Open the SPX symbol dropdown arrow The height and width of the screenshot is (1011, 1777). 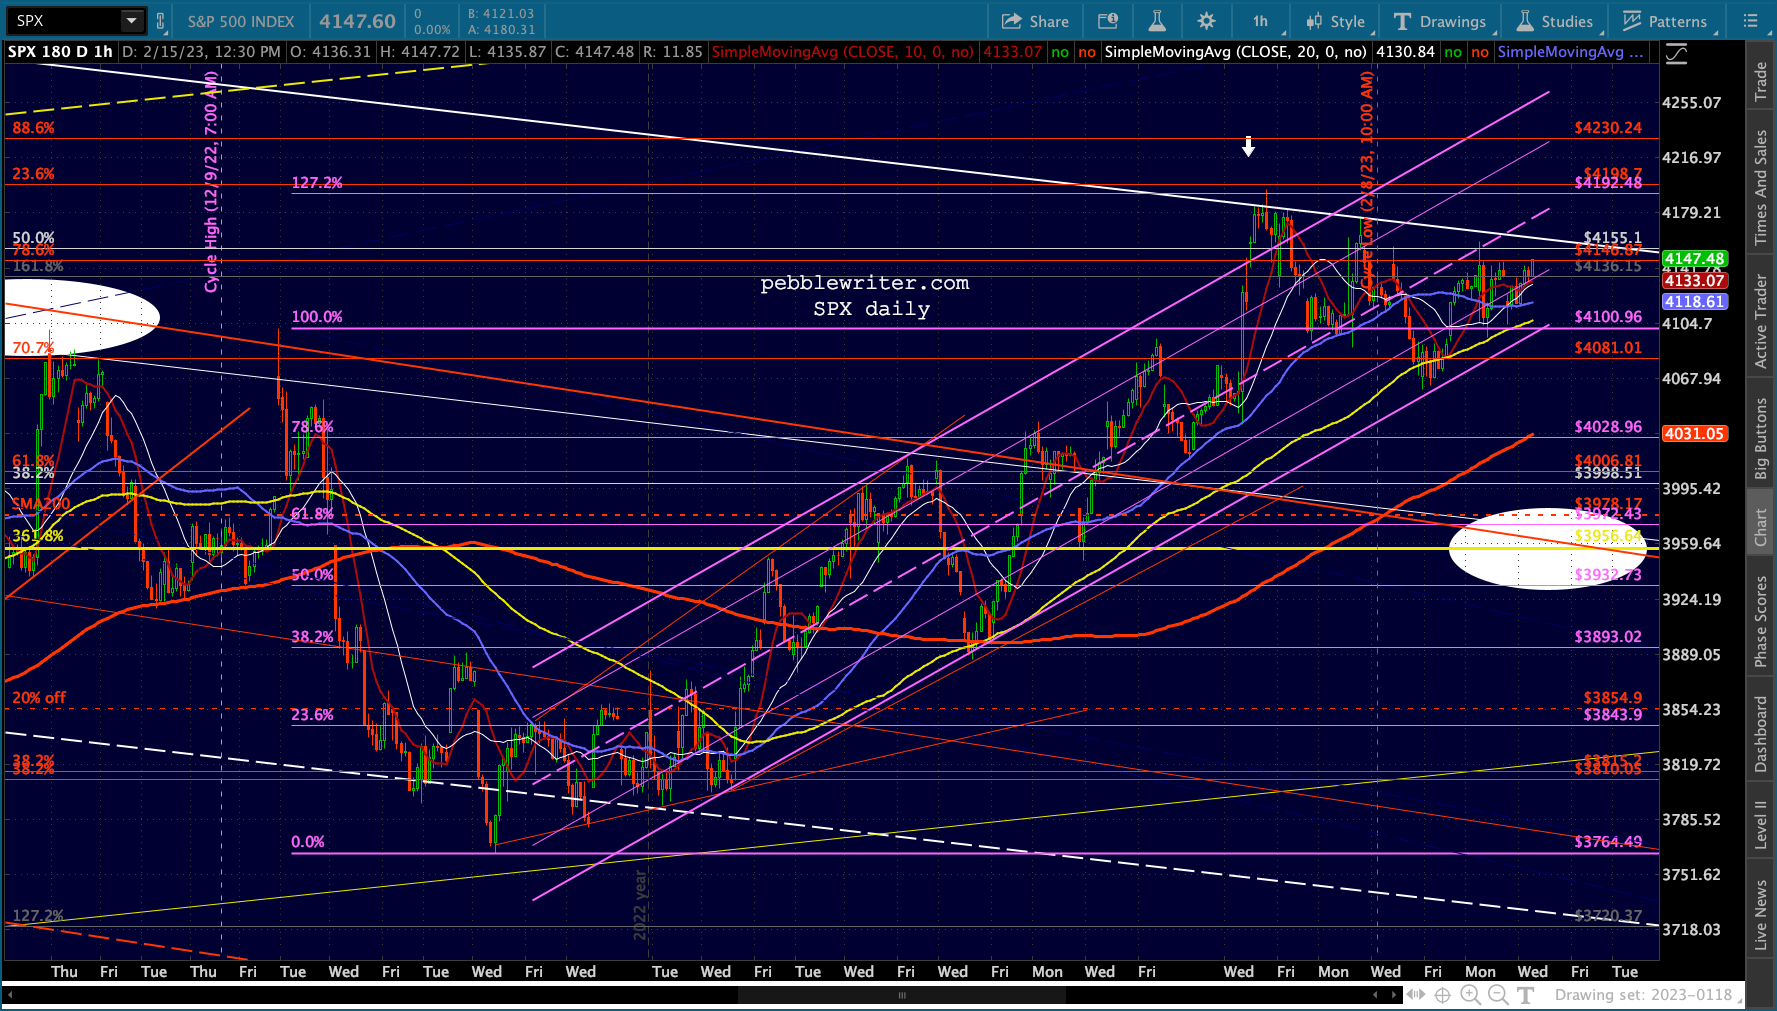point(132,21)
